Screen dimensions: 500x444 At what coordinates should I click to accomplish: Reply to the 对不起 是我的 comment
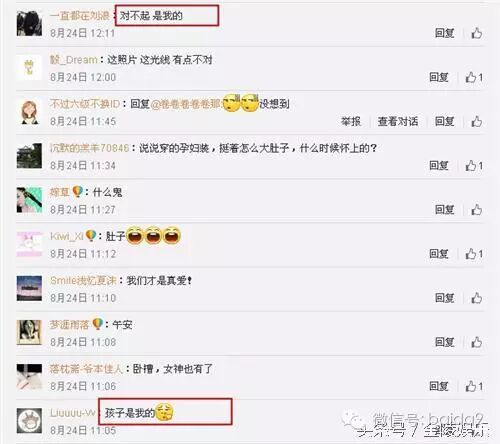pyautogui.click(x=445, y=33)
